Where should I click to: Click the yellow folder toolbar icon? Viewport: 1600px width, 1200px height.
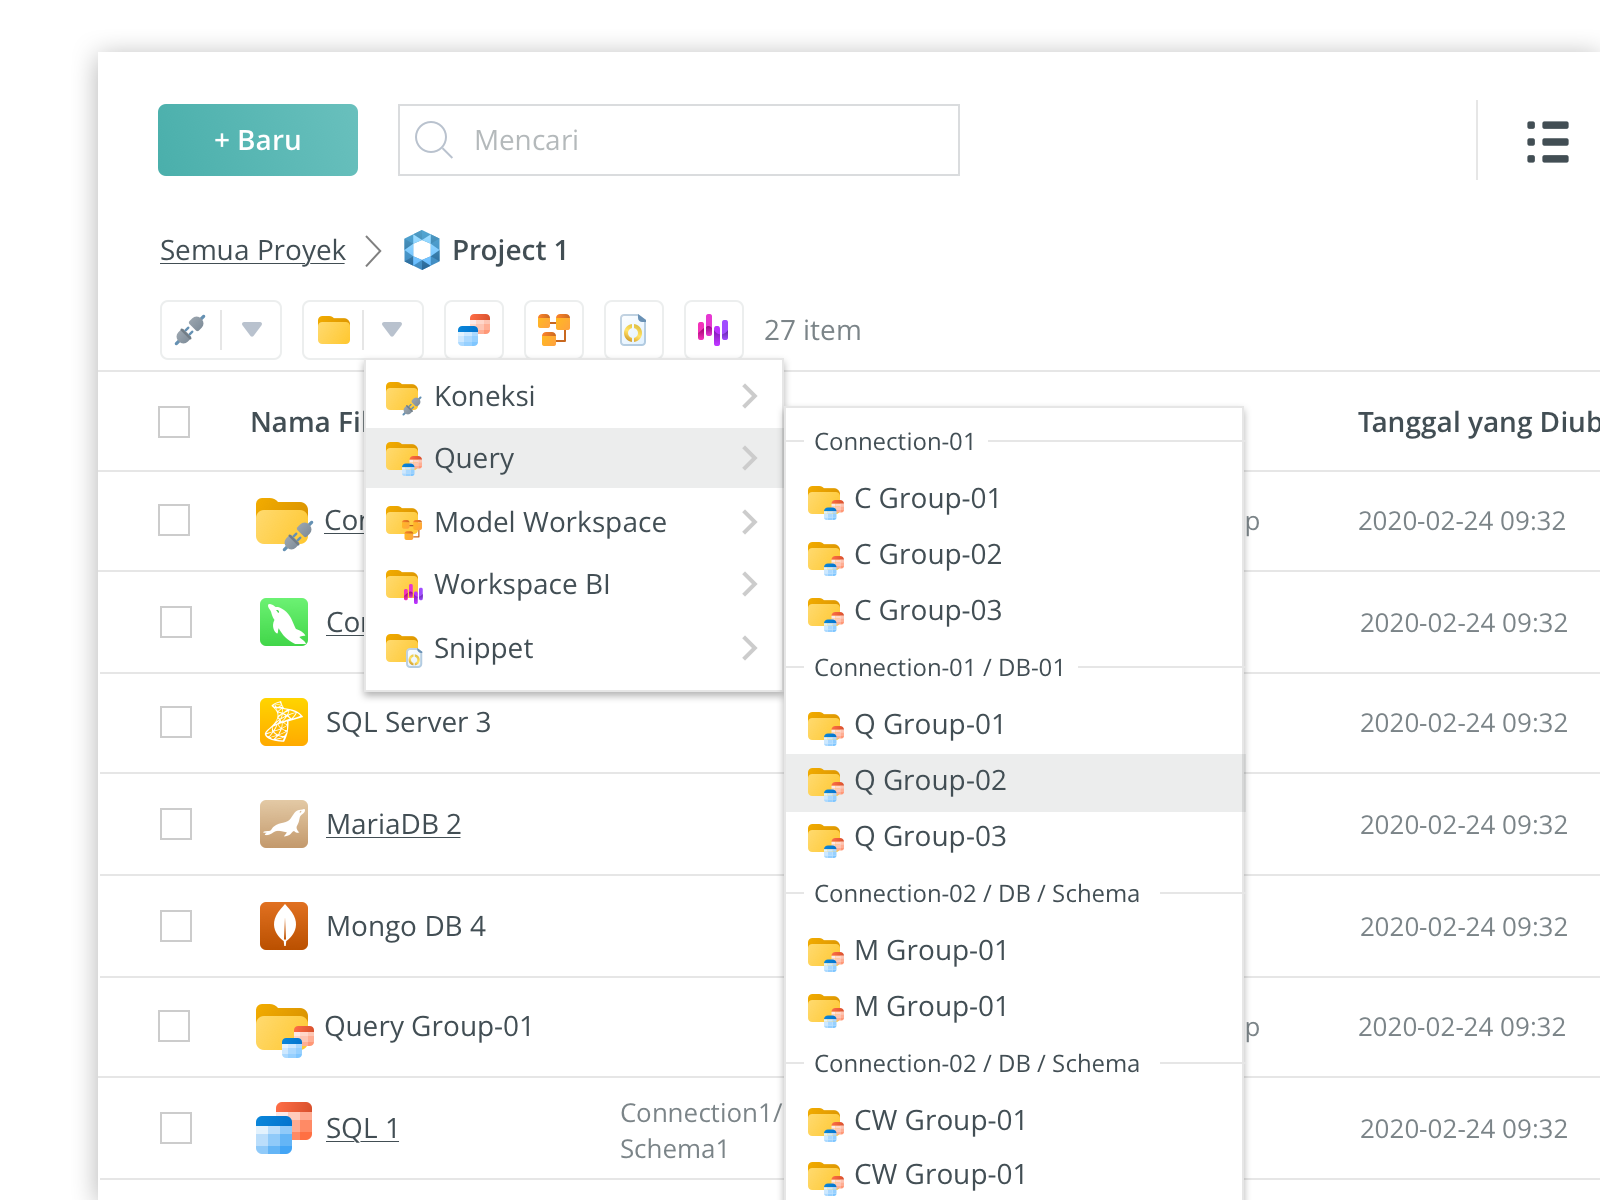(x=334, y=330)
